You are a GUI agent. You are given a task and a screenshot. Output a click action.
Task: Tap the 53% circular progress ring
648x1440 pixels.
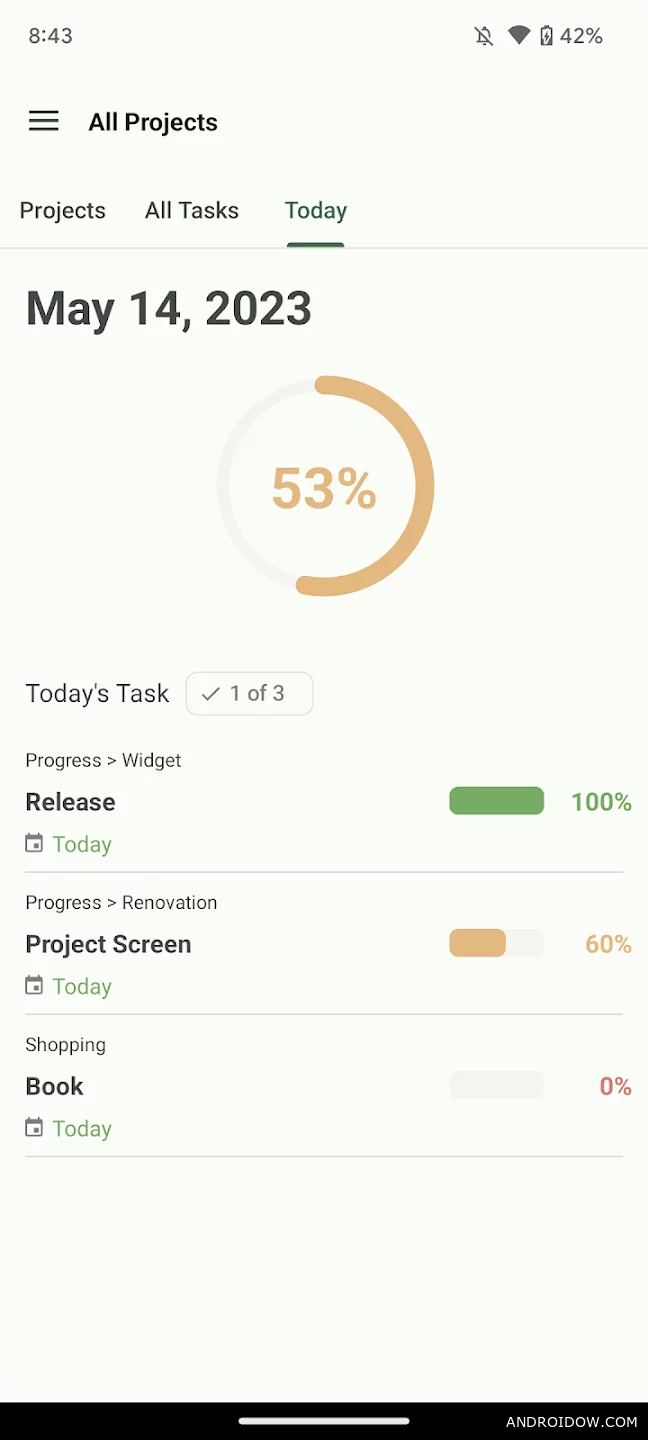(x=325, y=486)
